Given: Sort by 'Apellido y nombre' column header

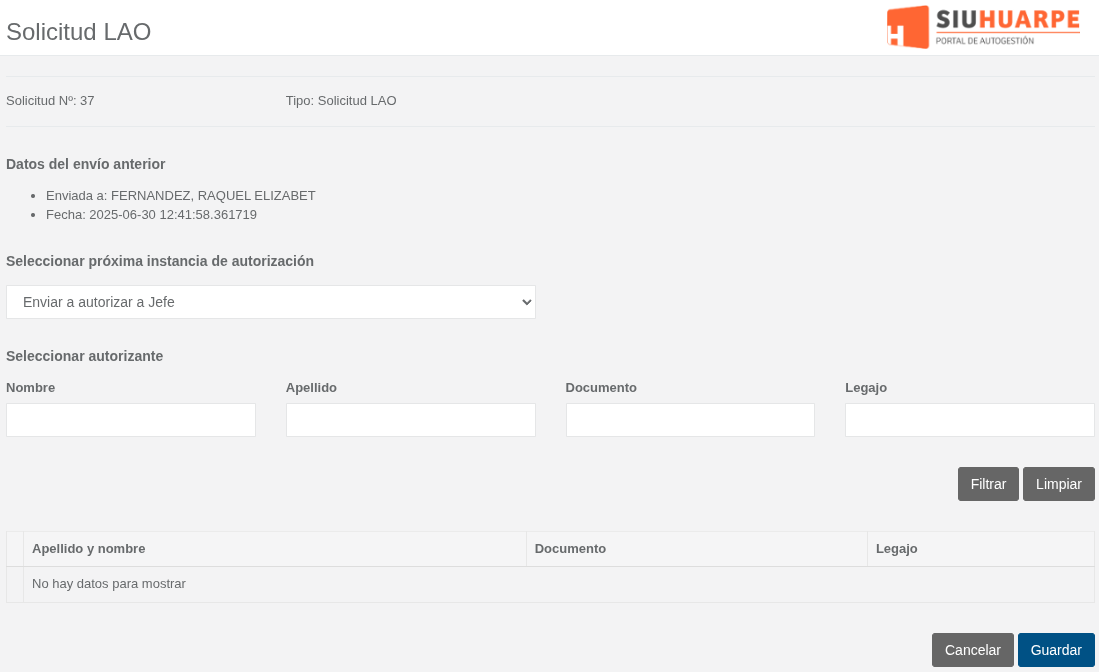Looking at the screenshot, I should point(89,549).
